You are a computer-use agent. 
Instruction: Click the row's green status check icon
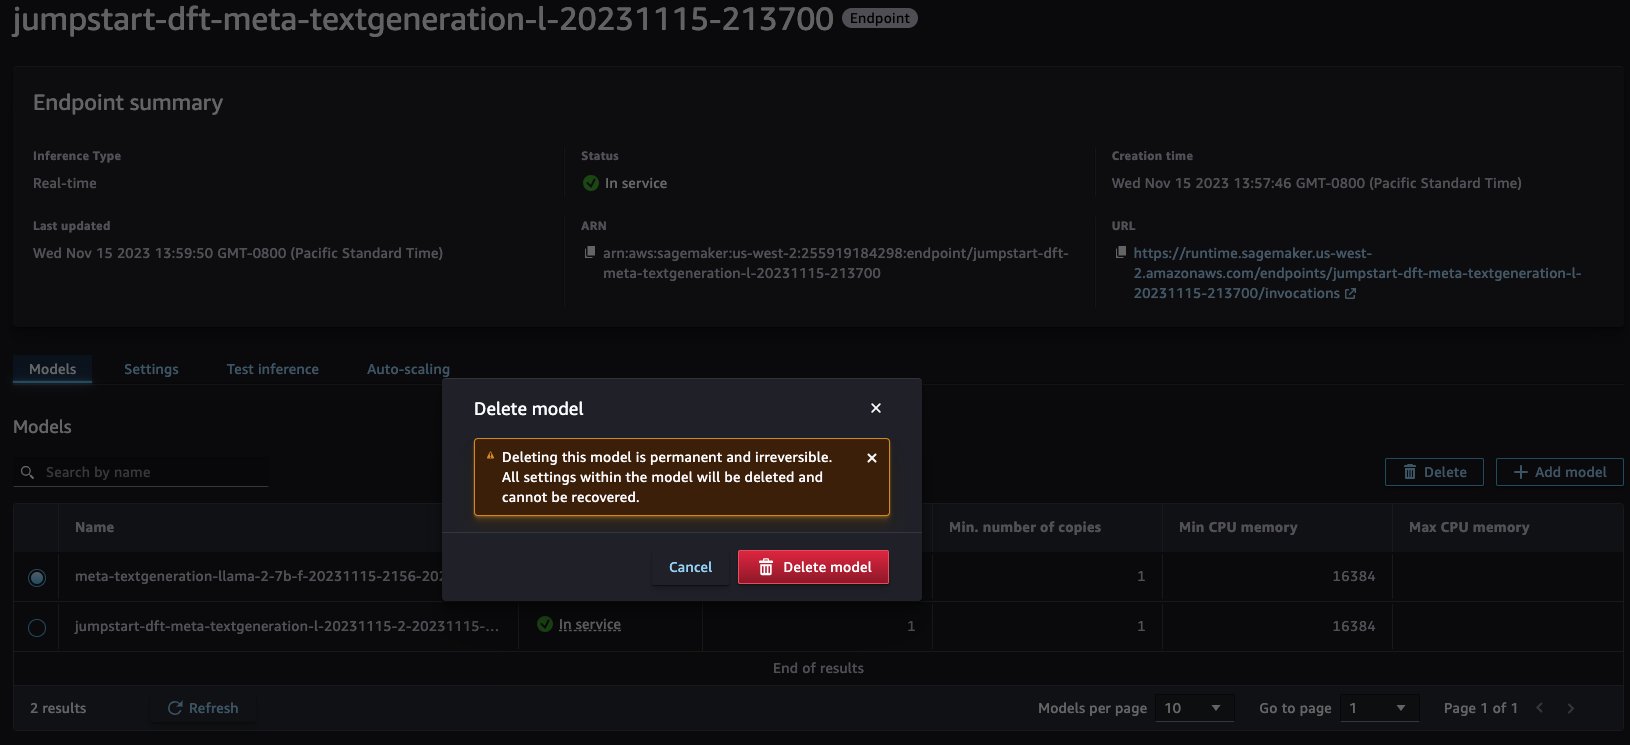pyautogui.click(x=545, y=624)
